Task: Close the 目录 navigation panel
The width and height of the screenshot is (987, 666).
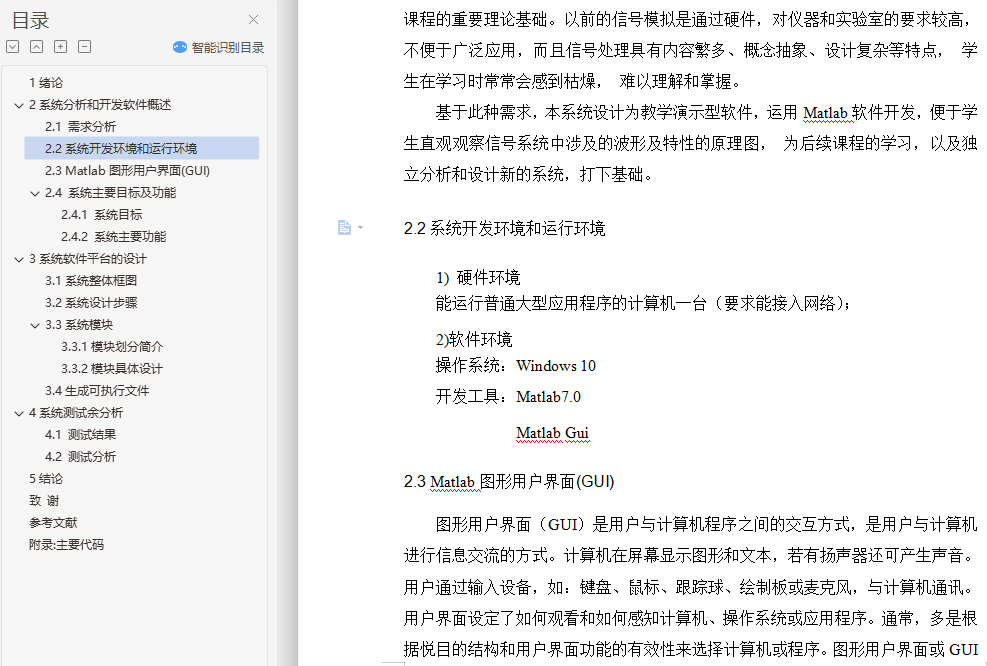Action: pyautogui.click(x=253, y=20)
